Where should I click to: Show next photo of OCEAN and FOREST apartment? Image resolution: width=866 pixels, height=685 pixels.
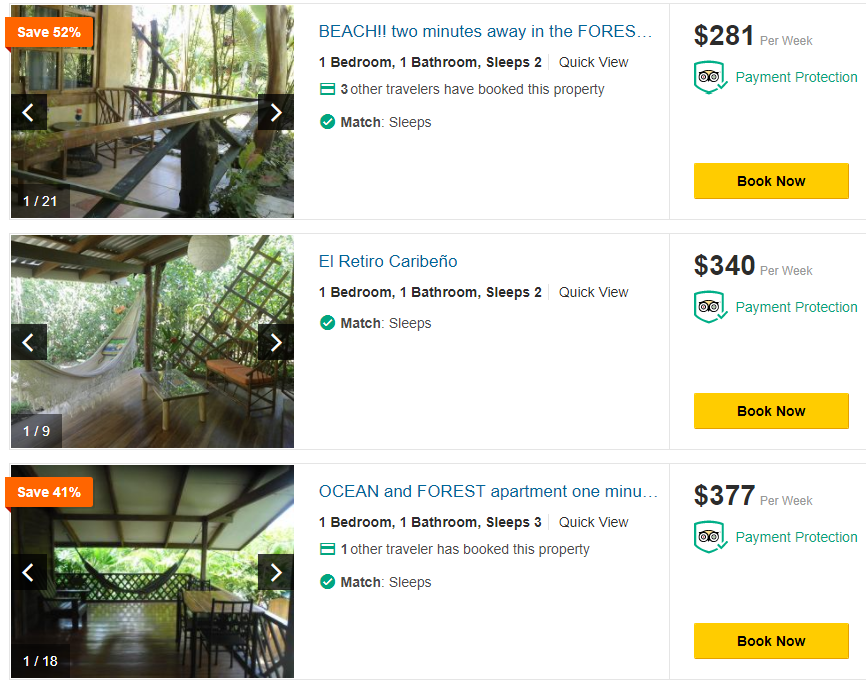click(275, 572)
